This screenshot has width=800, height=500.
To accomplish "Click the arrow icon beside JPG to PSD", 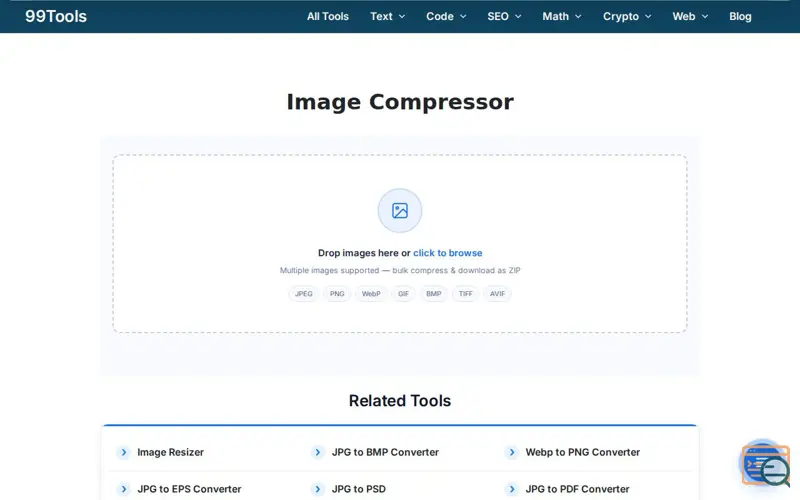I will click(x=317, y=489).
